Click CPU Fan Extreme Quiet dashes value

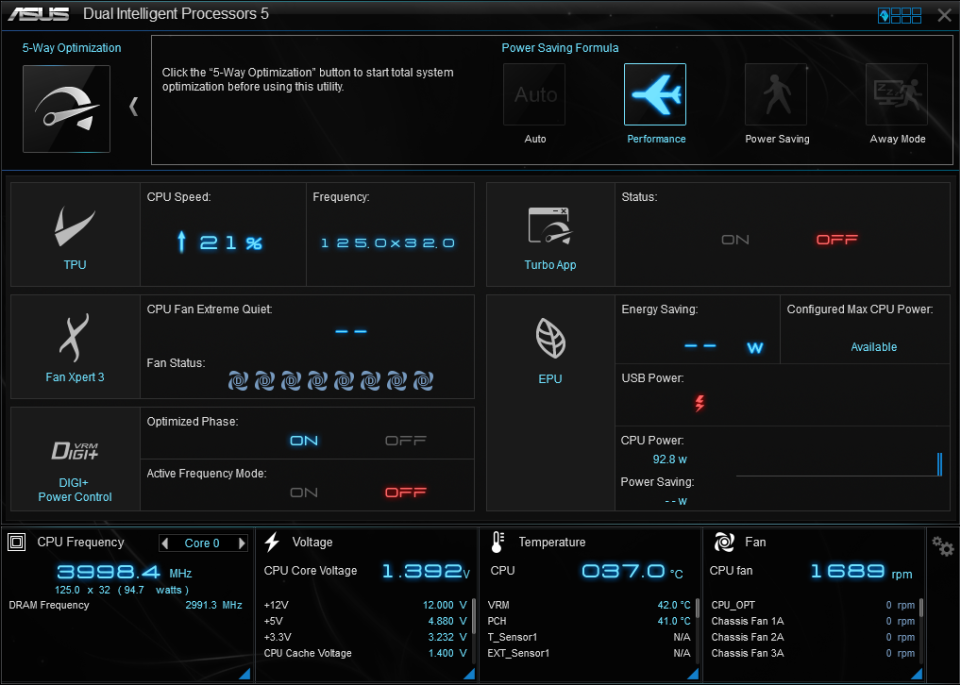[351, 331]
